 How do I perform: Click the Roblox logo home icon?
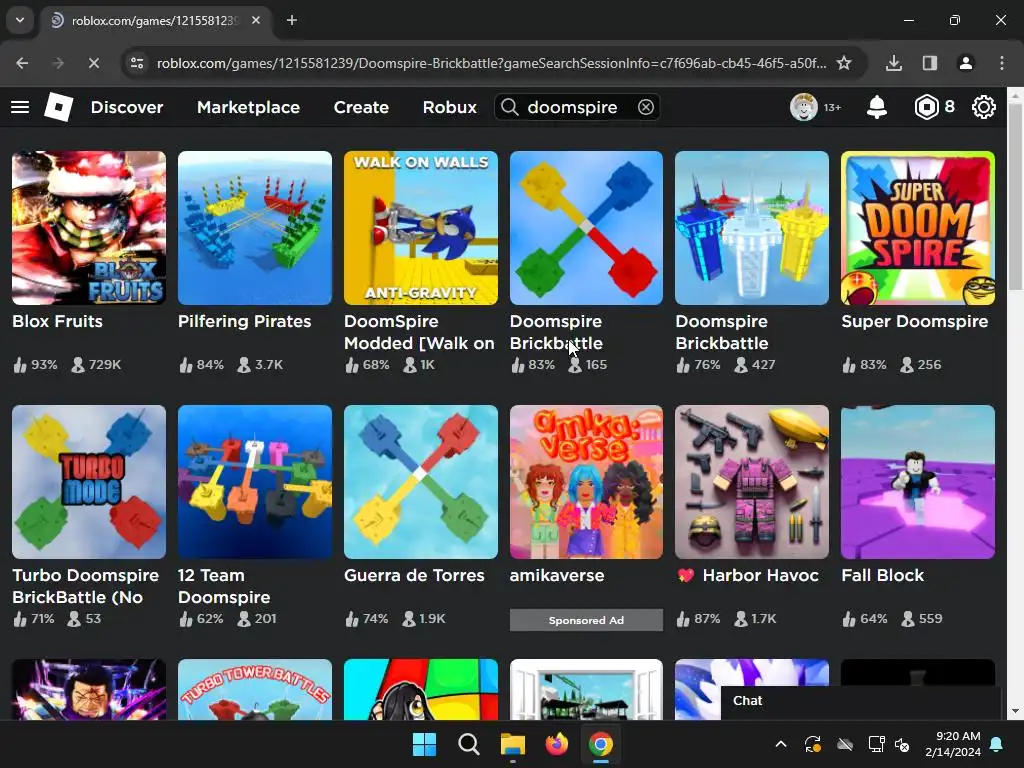pos(58,107)
